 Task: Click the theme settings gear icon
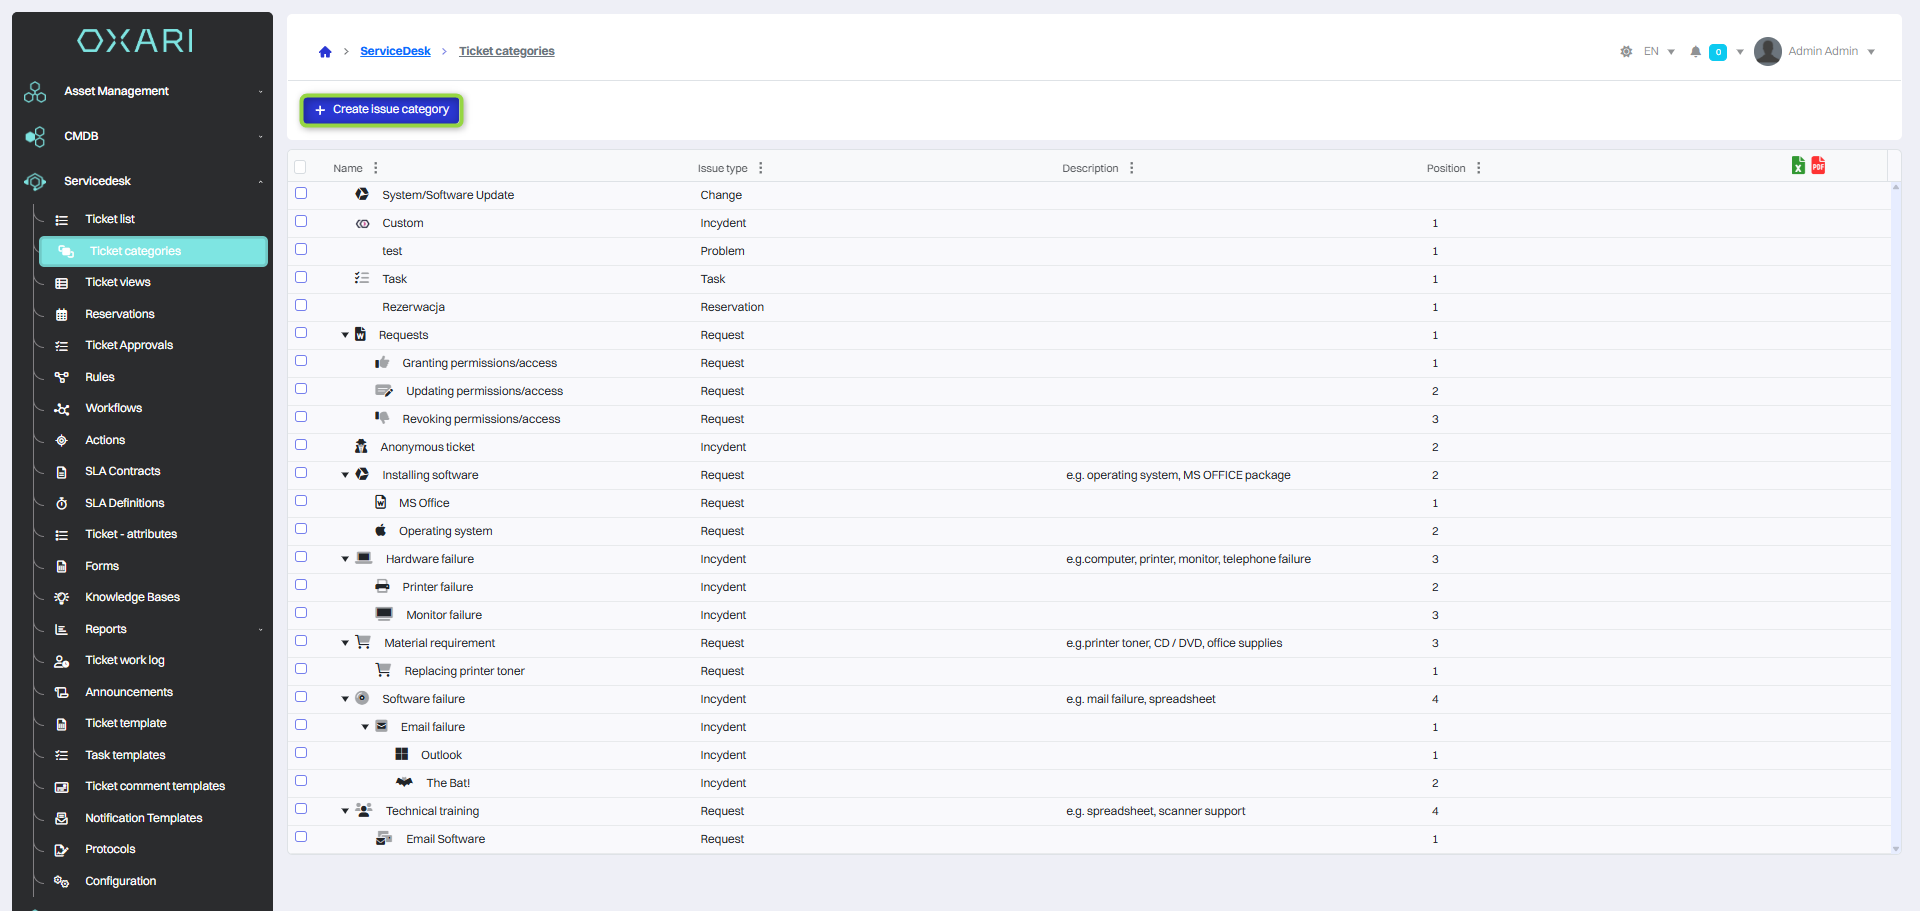pyautogui.click(x=1626, y=52)
